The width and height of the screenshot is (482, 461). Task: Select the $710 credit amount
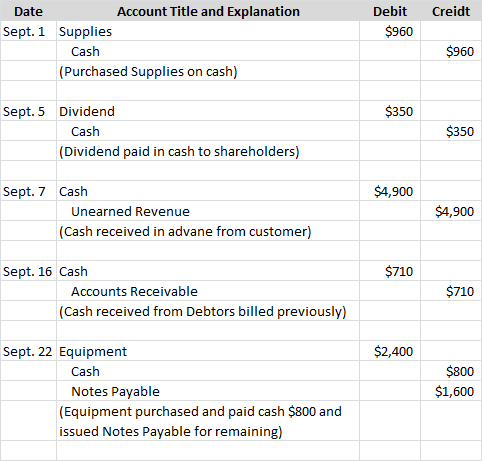pyautogui.click(x=460, y=291)
